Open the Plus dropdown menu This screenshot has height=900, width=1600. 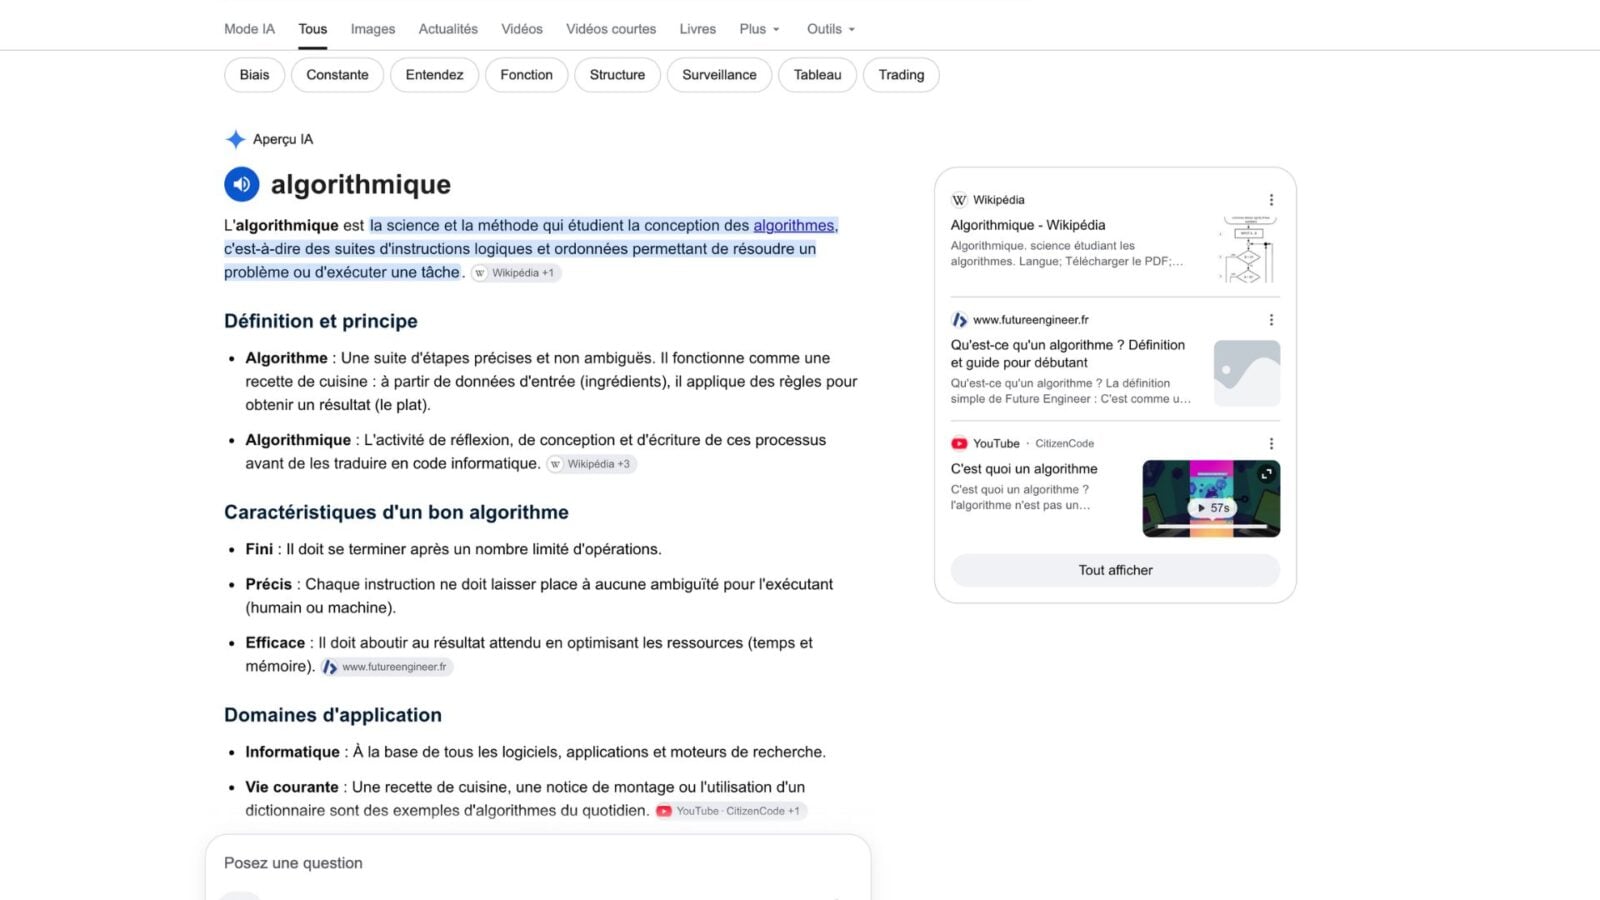(759, 29)
